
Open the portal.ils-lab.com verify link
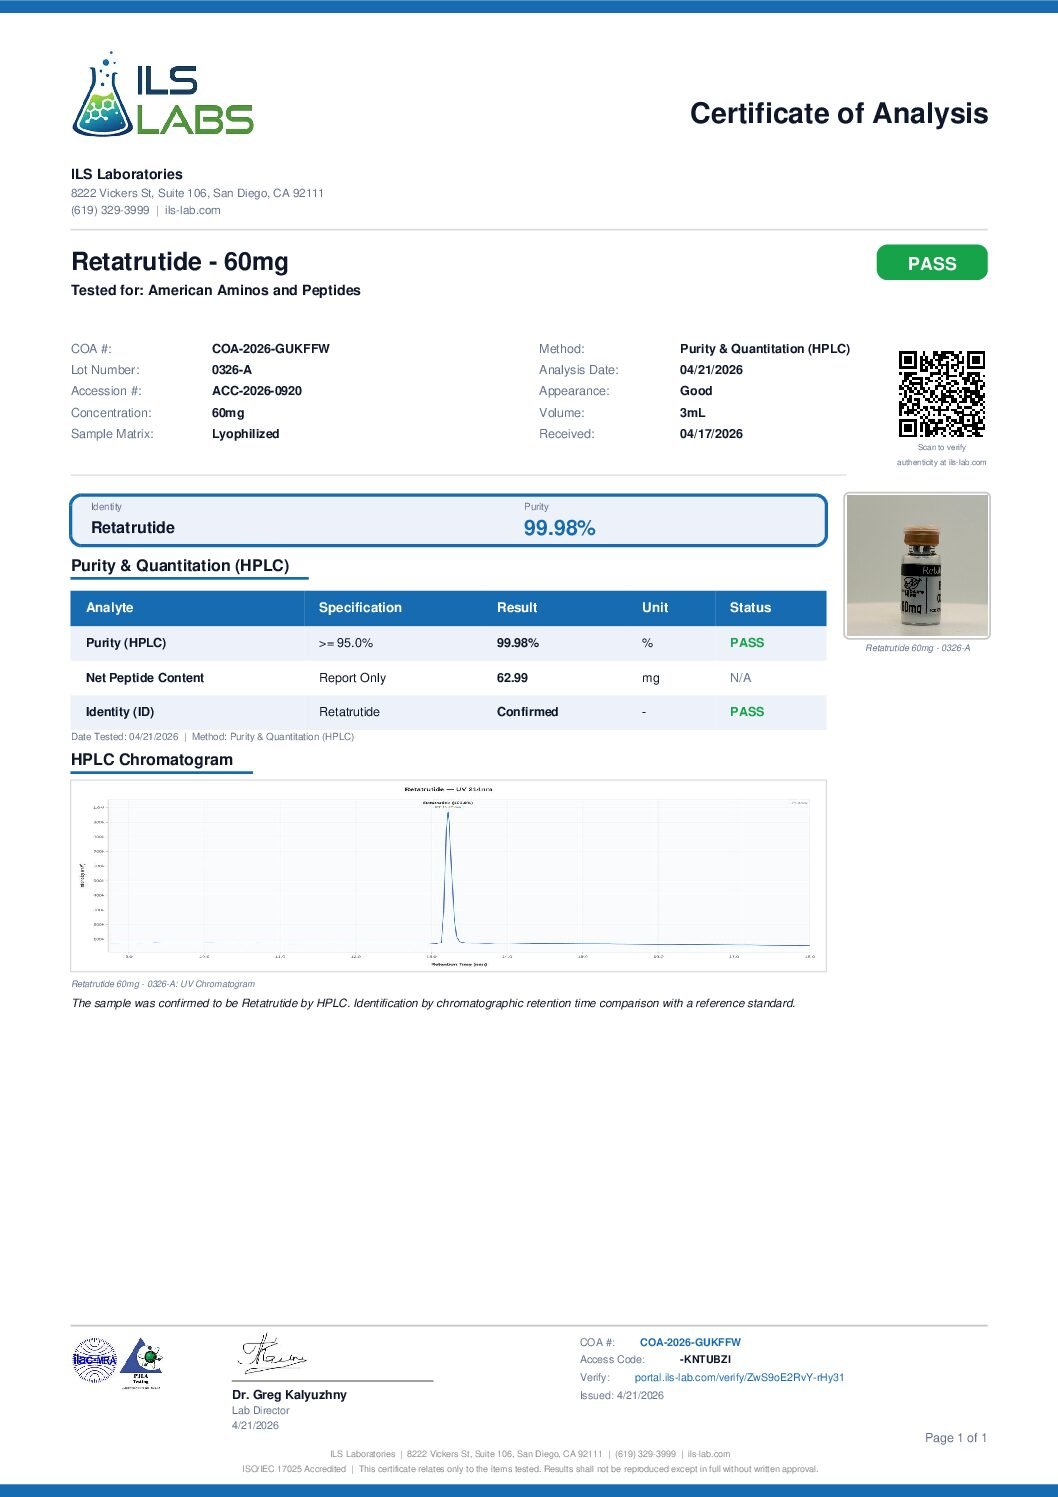[739, 1377]
